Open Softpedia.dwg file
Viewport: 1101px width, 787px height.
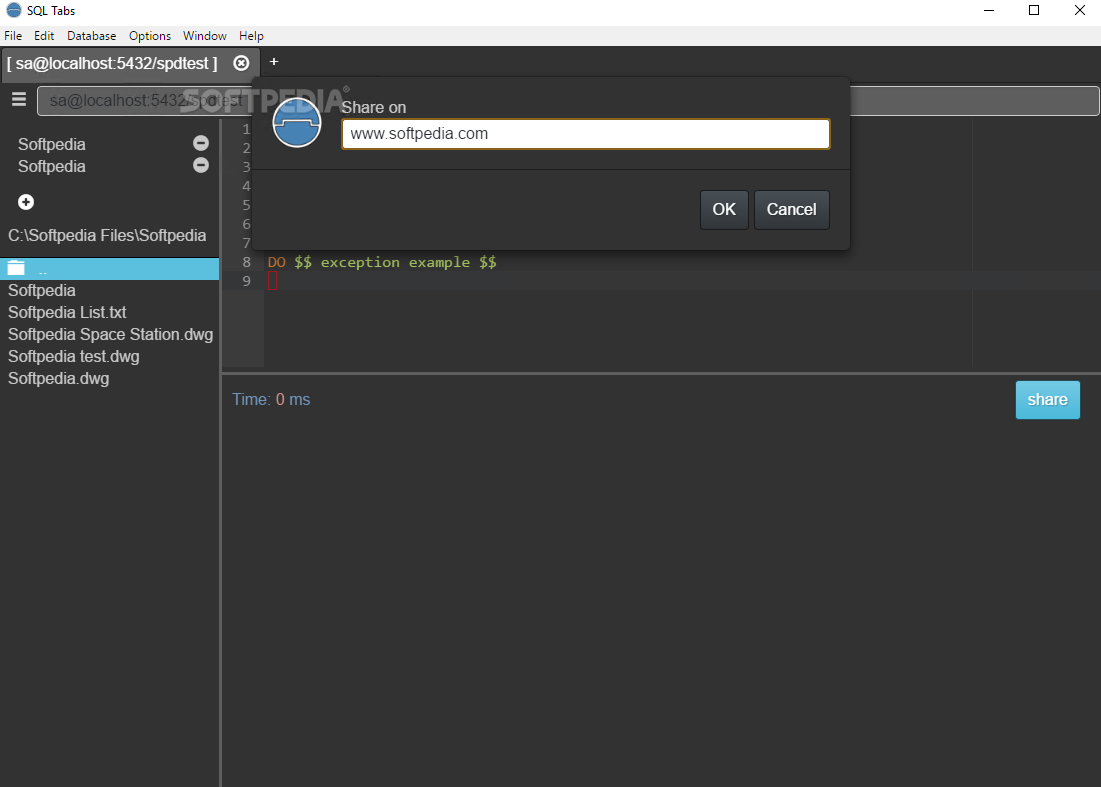tap(58, 378)
